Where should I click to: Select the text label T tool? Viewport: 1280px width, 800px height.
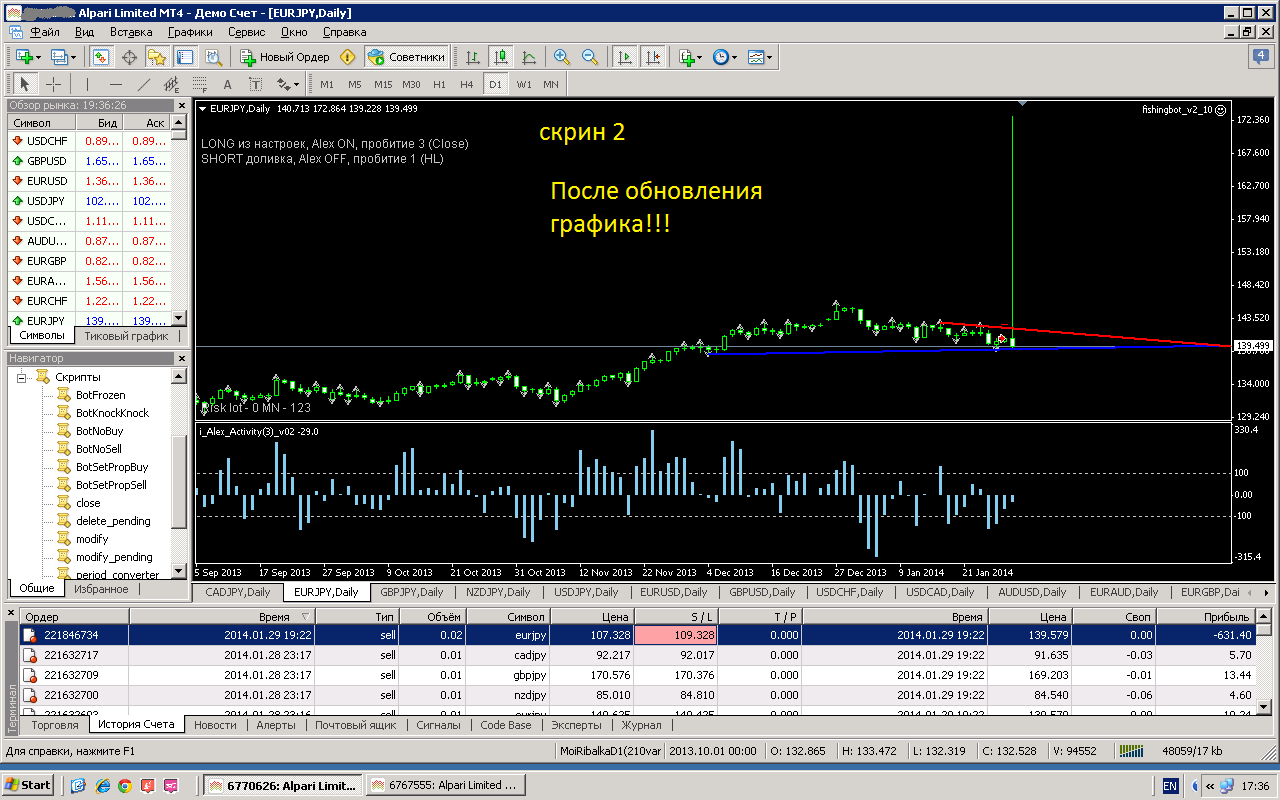click(255, 84)
